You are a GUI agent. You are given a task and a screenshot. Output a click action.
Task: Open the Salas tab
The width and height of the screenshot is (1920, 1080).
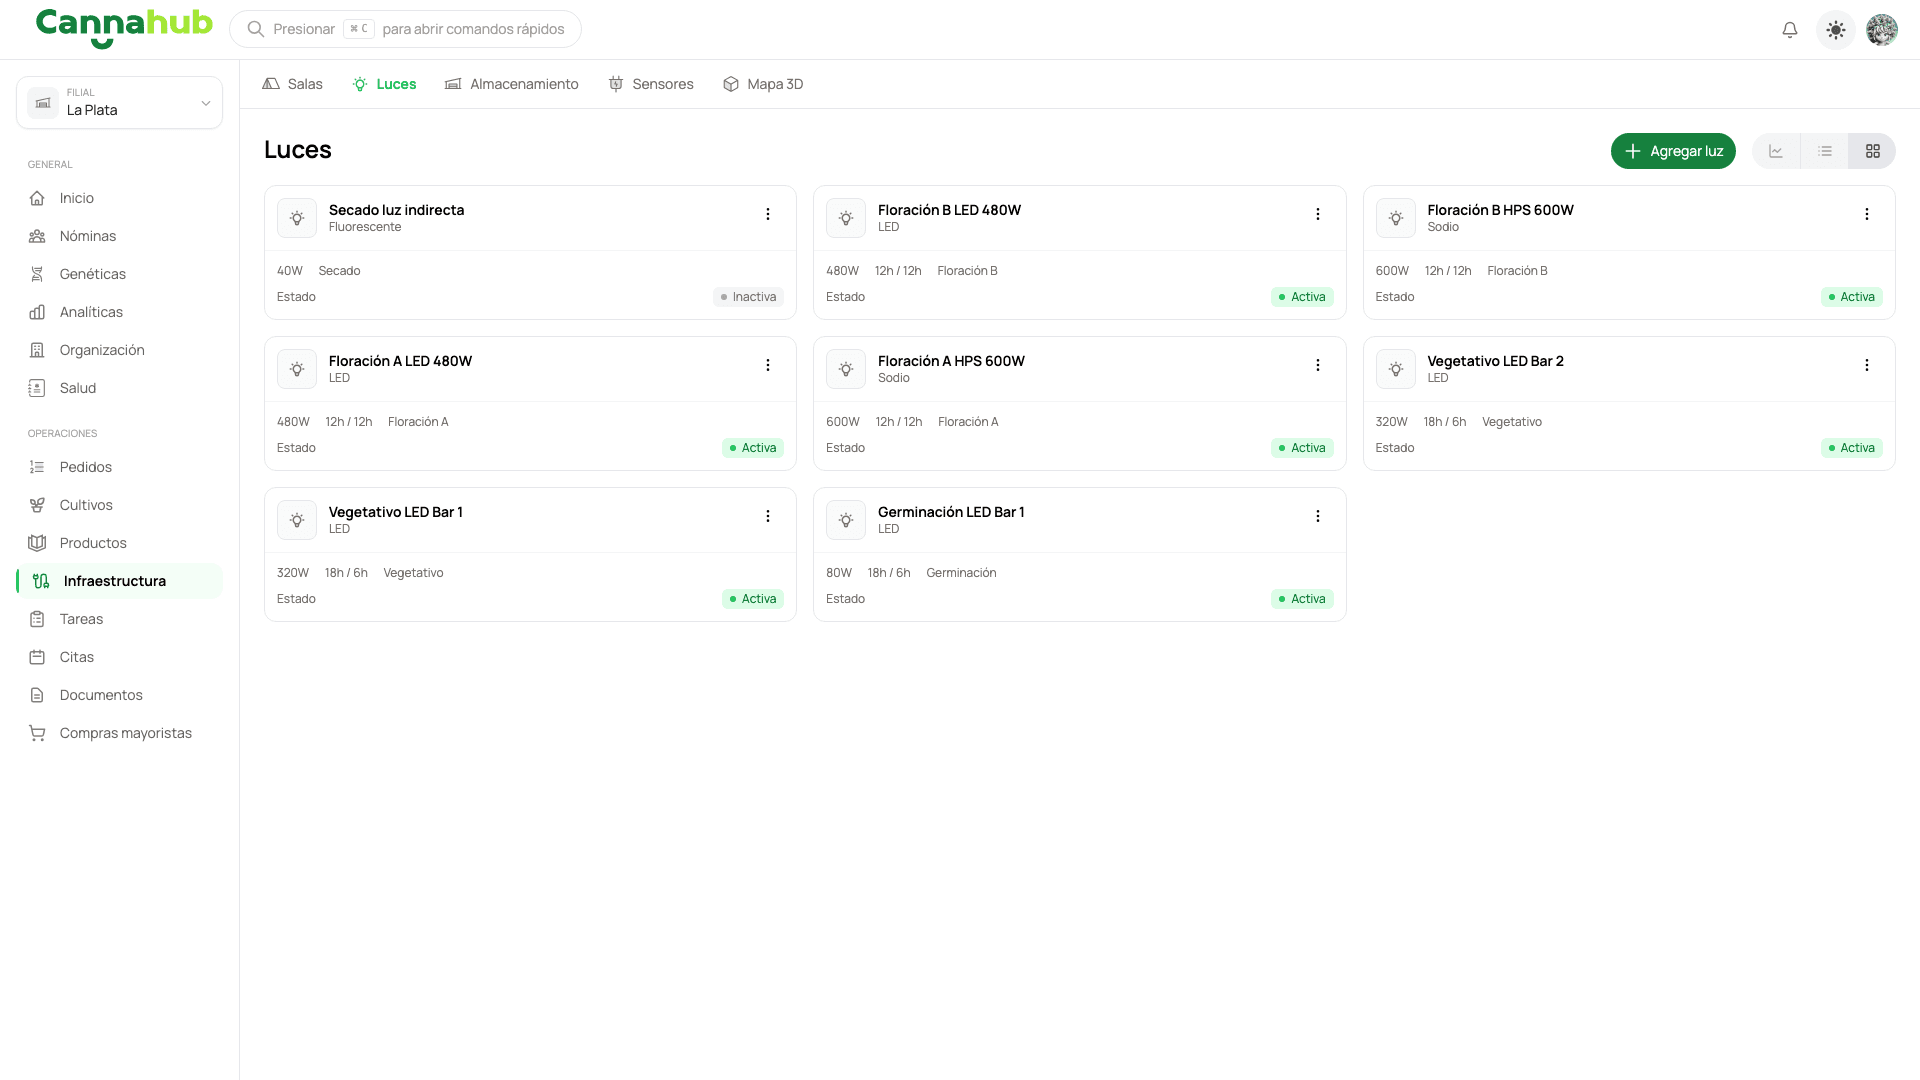[x=292, y=84]
